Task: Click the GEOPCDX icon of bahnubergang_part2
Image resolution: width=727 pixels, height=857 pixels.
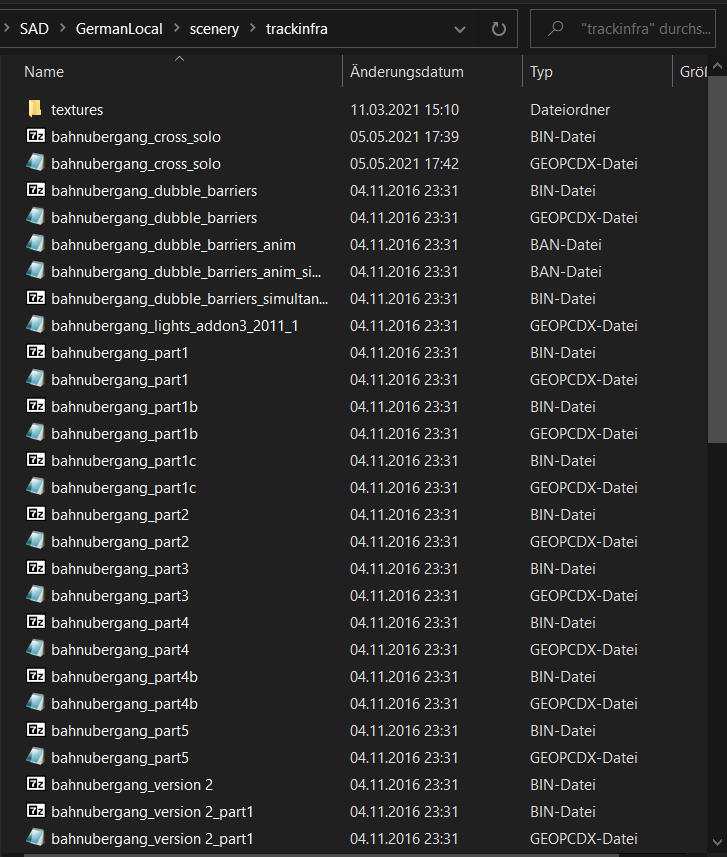Action: point(36,541)
